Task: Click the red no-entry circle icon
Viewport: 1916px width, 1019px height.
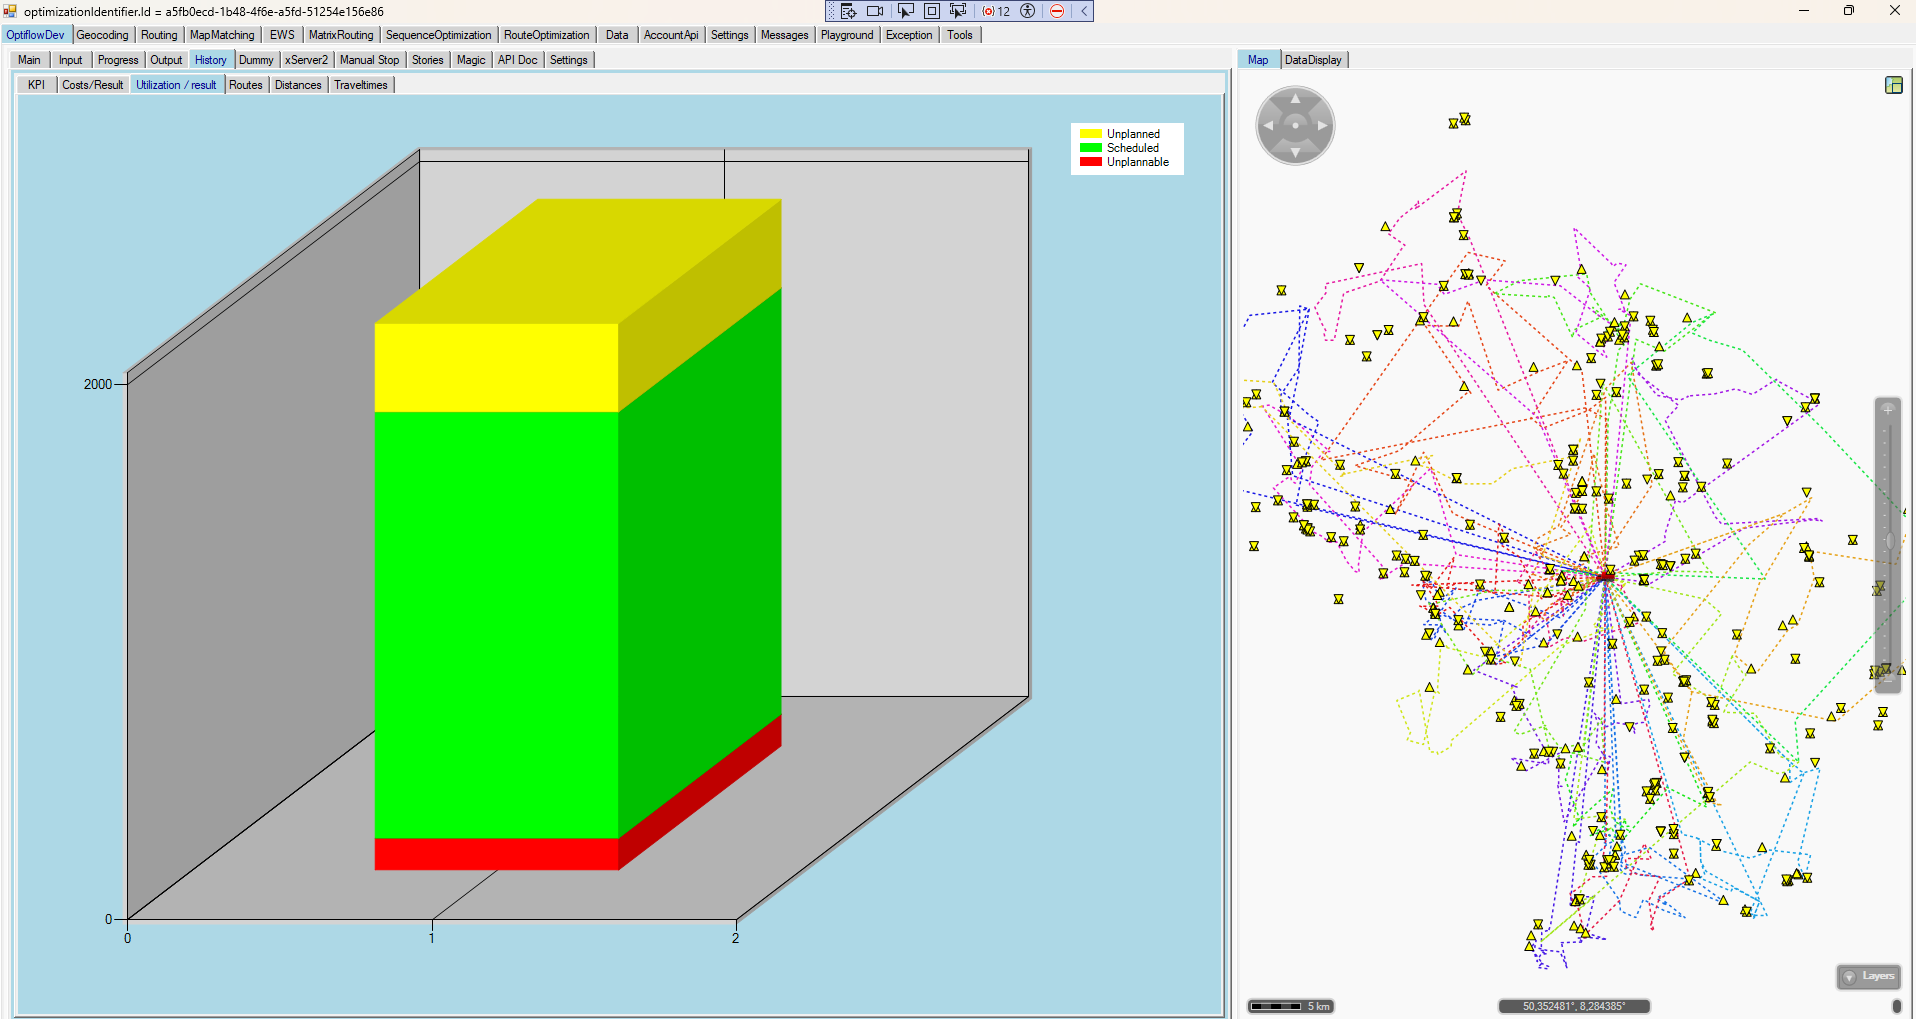Action: pos(1057,11)
